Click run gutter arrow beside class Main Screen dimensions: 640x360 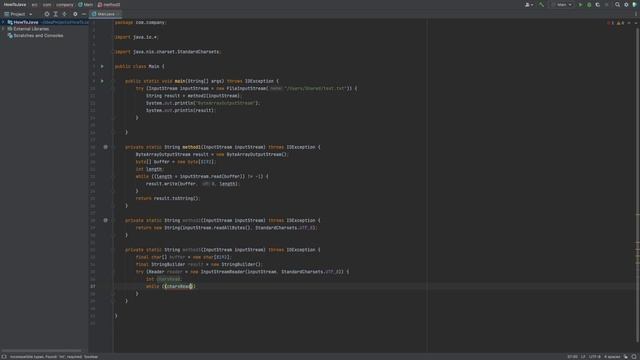click(102, 66)
